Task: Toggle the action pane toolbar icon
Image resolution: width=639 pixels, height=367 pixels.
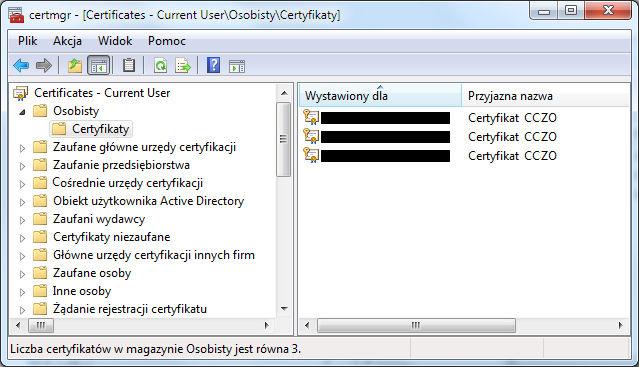Action: 237,66
